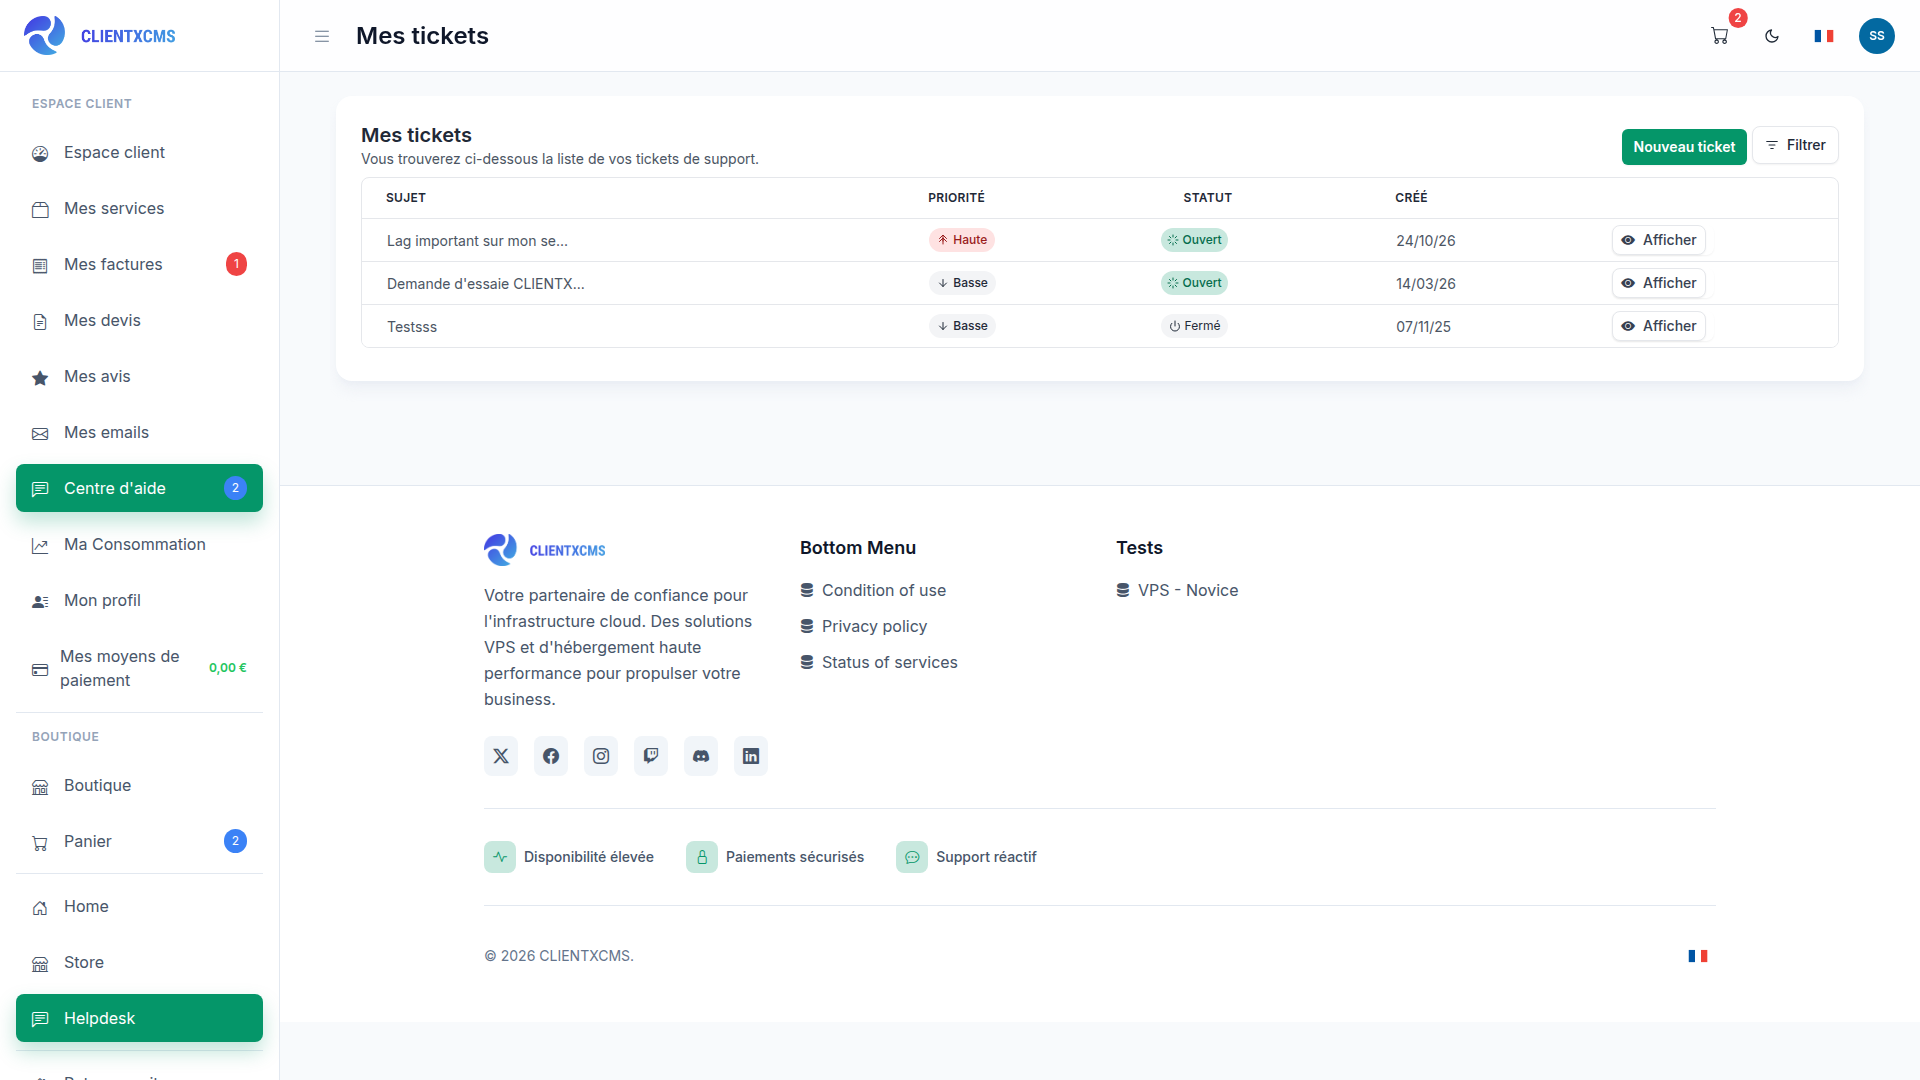Create a Nouveau ticket
Screen dimensions: 1920x1080
pyautogui.click(x=1684, y=147)
